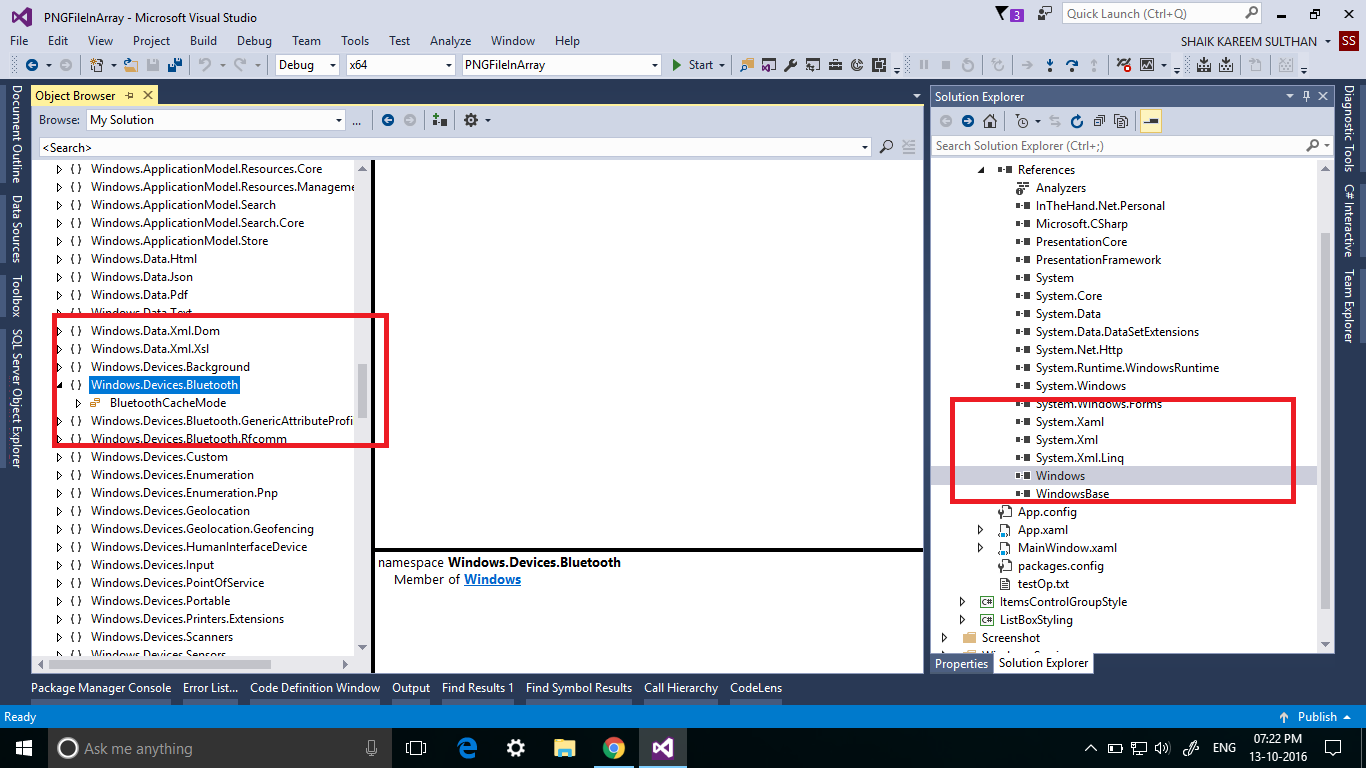Image resolution: width=1366 pixels, height=768 pixels.
Task: Expand MainWindow.xaml node in Solution Explorer
Action: [981, 548]
